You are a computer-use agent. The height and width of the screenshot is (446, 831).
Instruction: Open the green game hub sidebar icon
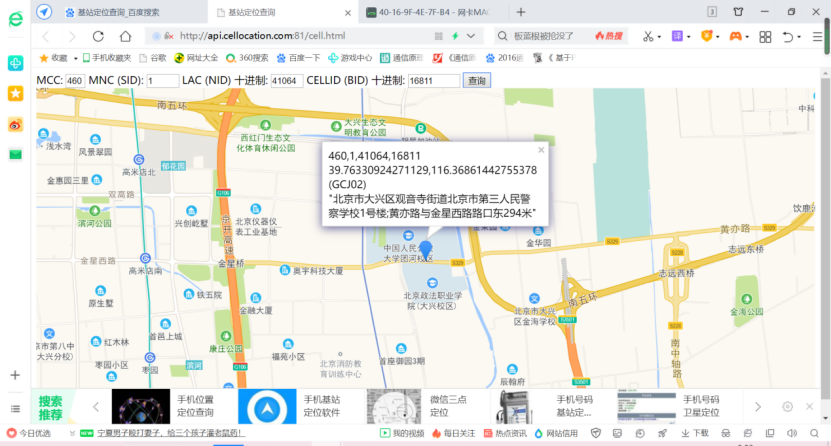[x=15, y=63]
